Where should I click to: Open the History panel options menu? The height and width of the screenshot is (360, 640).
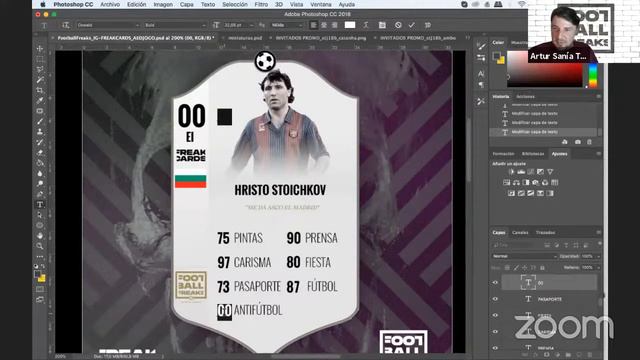598,97
